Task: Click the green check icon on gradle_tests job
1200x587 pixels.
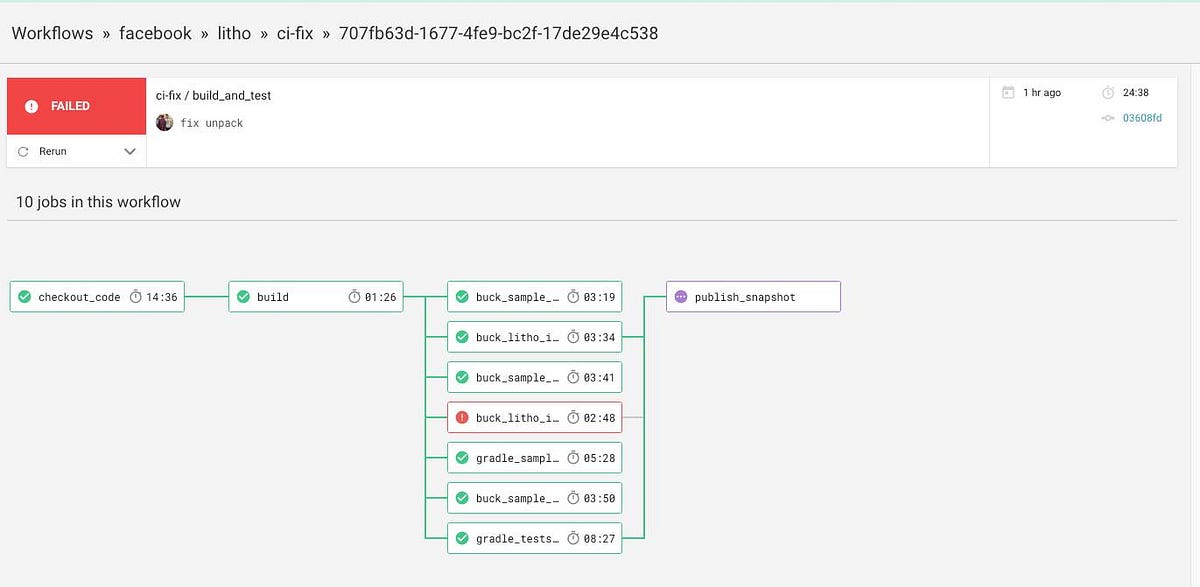Action: [461, 538]
